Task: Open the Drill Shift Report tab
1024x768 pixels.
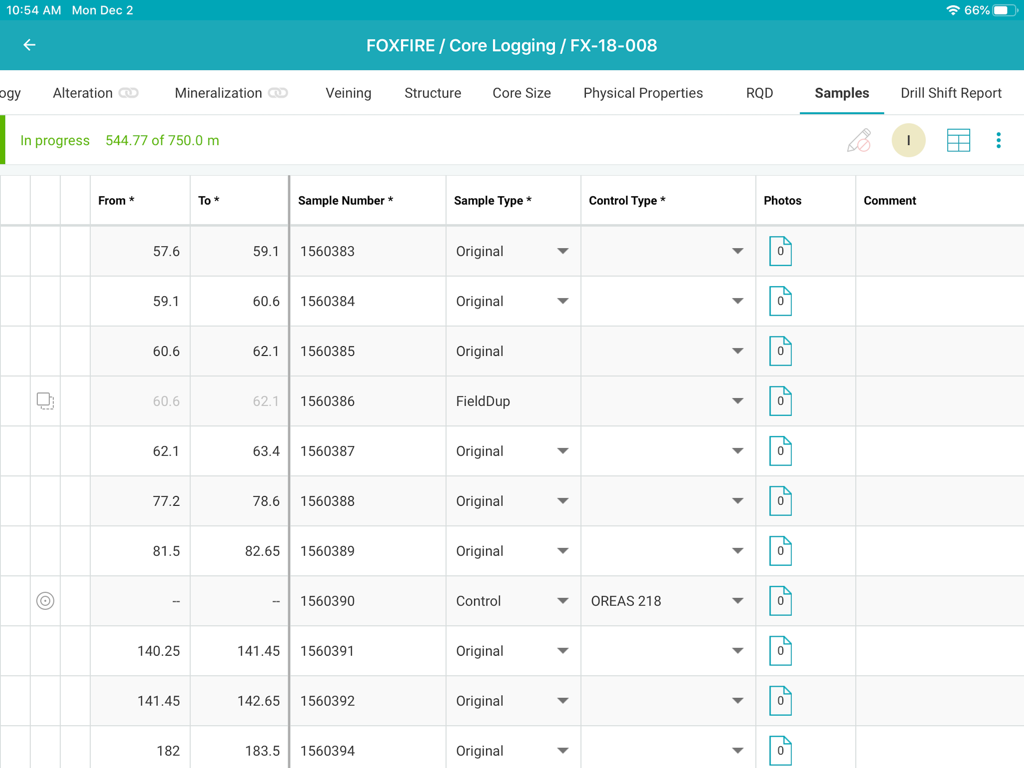Action: pyautogui.click(x=950, y=92)
